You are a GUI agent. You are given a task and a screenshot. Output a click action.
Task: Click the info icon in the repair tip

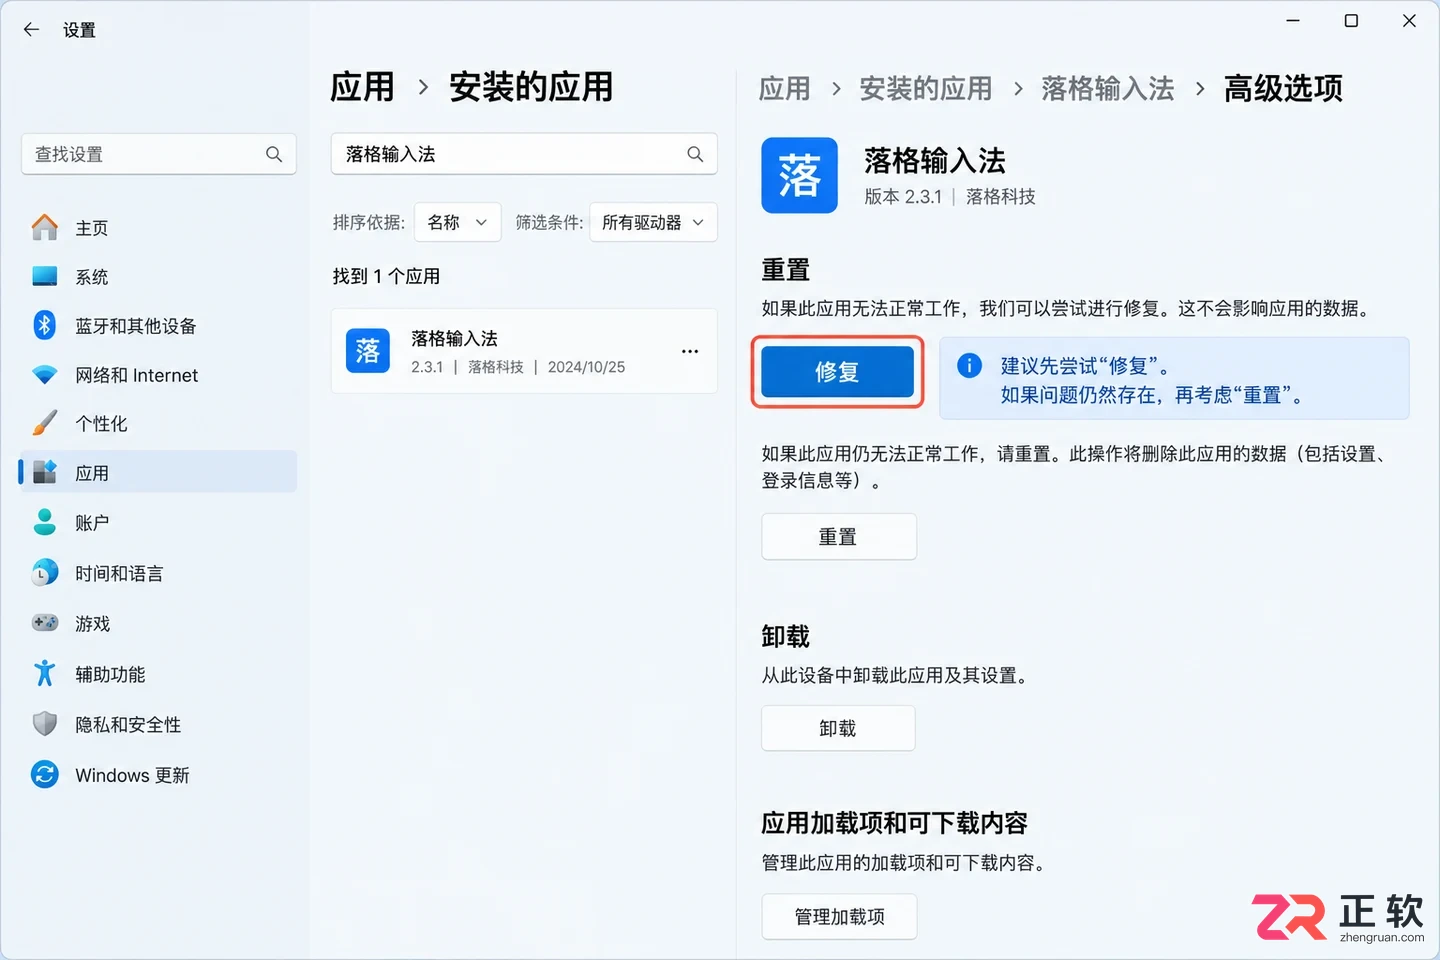tap(969, 366)
